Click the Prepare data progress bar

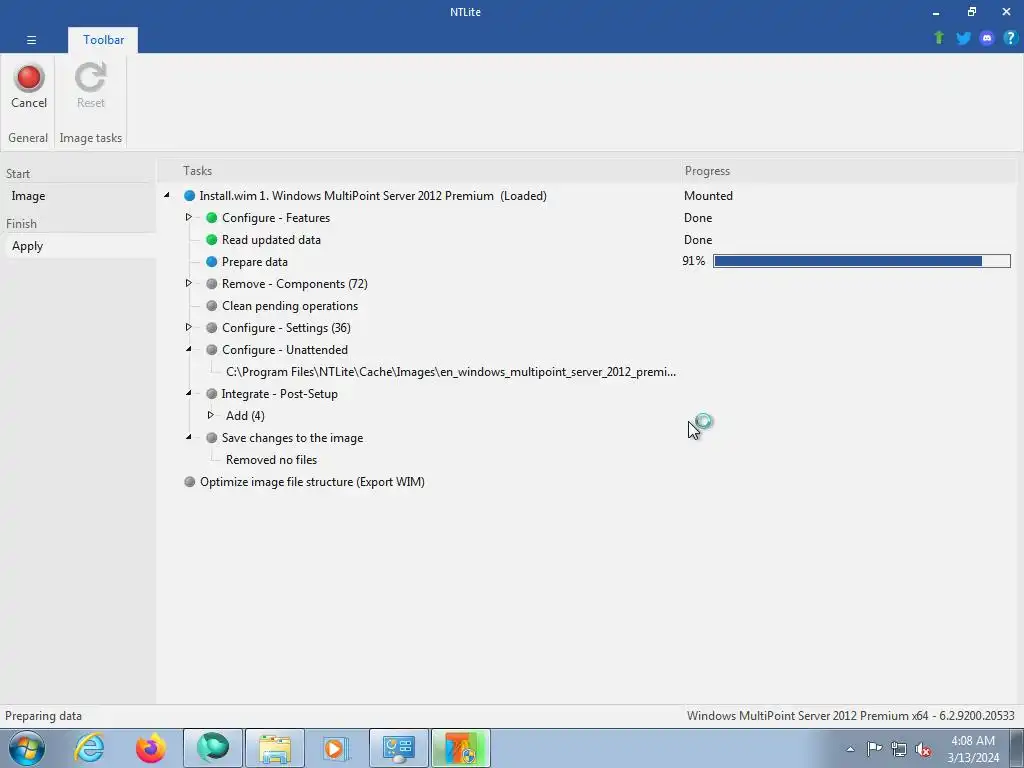pos(861,261)
